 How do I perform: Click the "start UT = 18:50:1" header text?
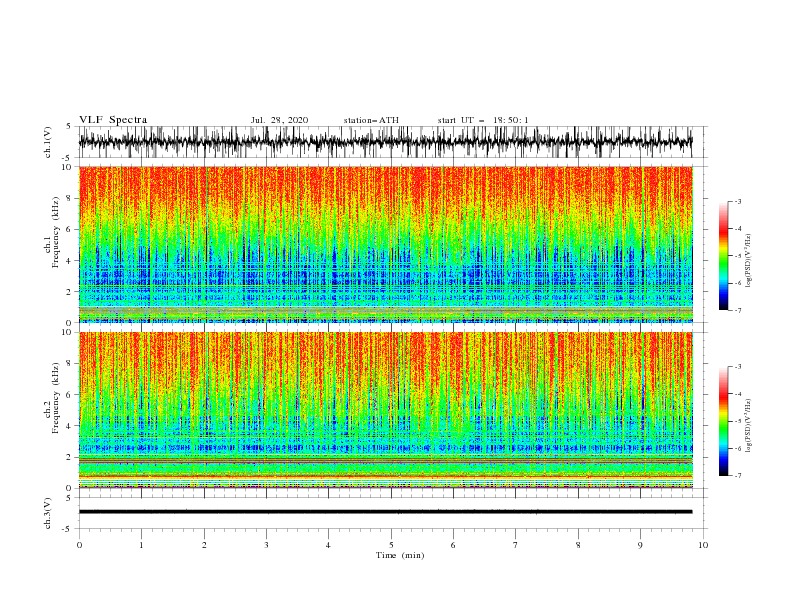[483, 120]
